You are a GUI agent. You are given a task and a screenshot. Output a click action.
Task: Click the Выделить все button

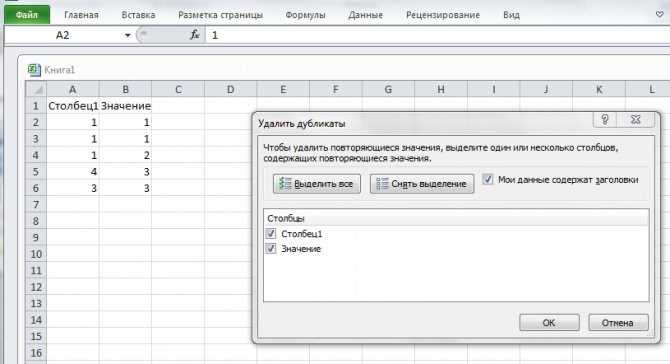pyautogui.click(x=317, y=184)
